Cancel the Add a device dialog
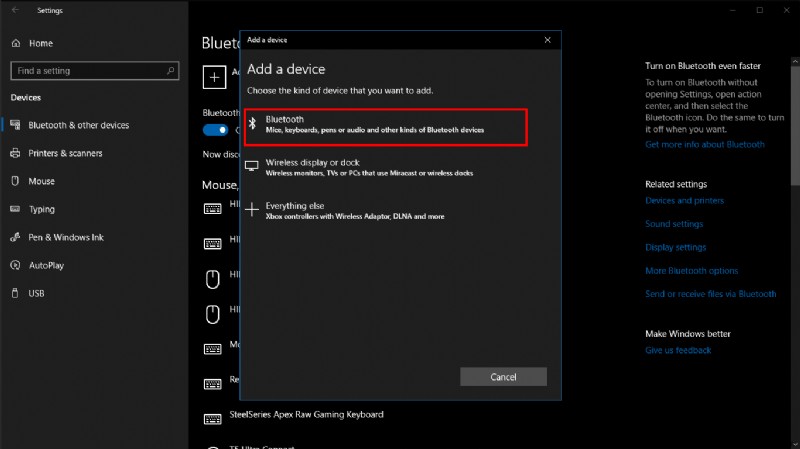Image resolution: width=800 pixels, height=449 pixels. point(503,377)
